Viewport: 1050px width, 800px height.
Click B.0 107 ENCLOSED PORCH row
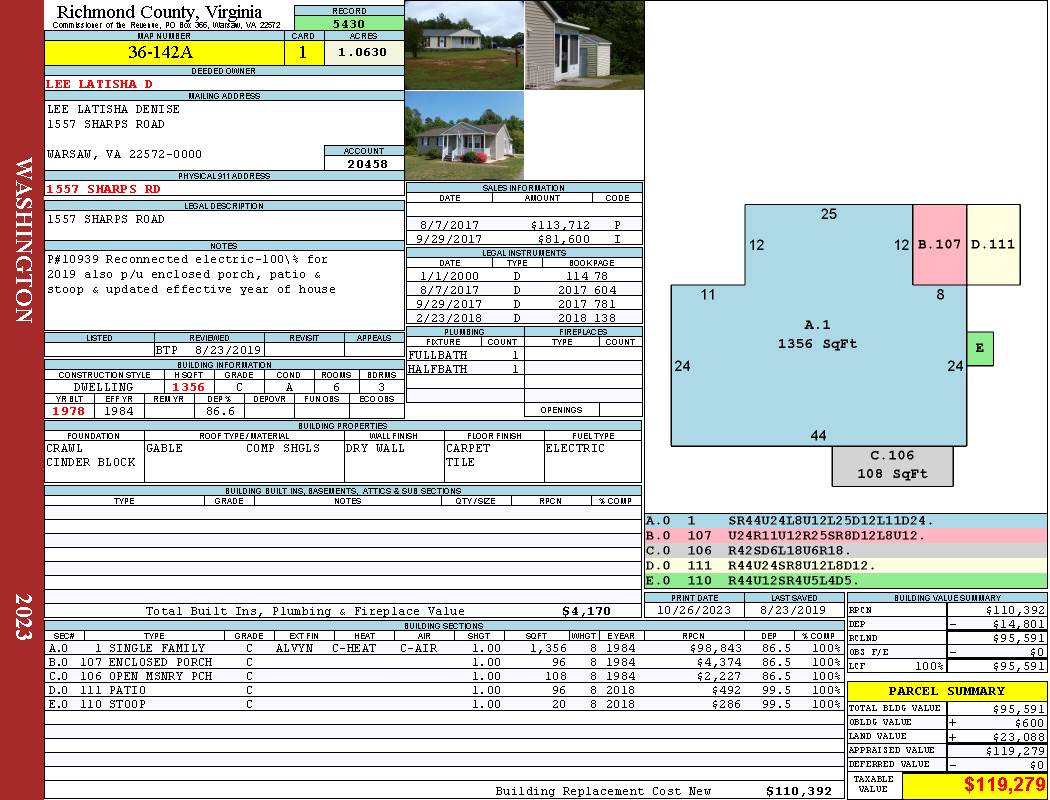(445, 662)
